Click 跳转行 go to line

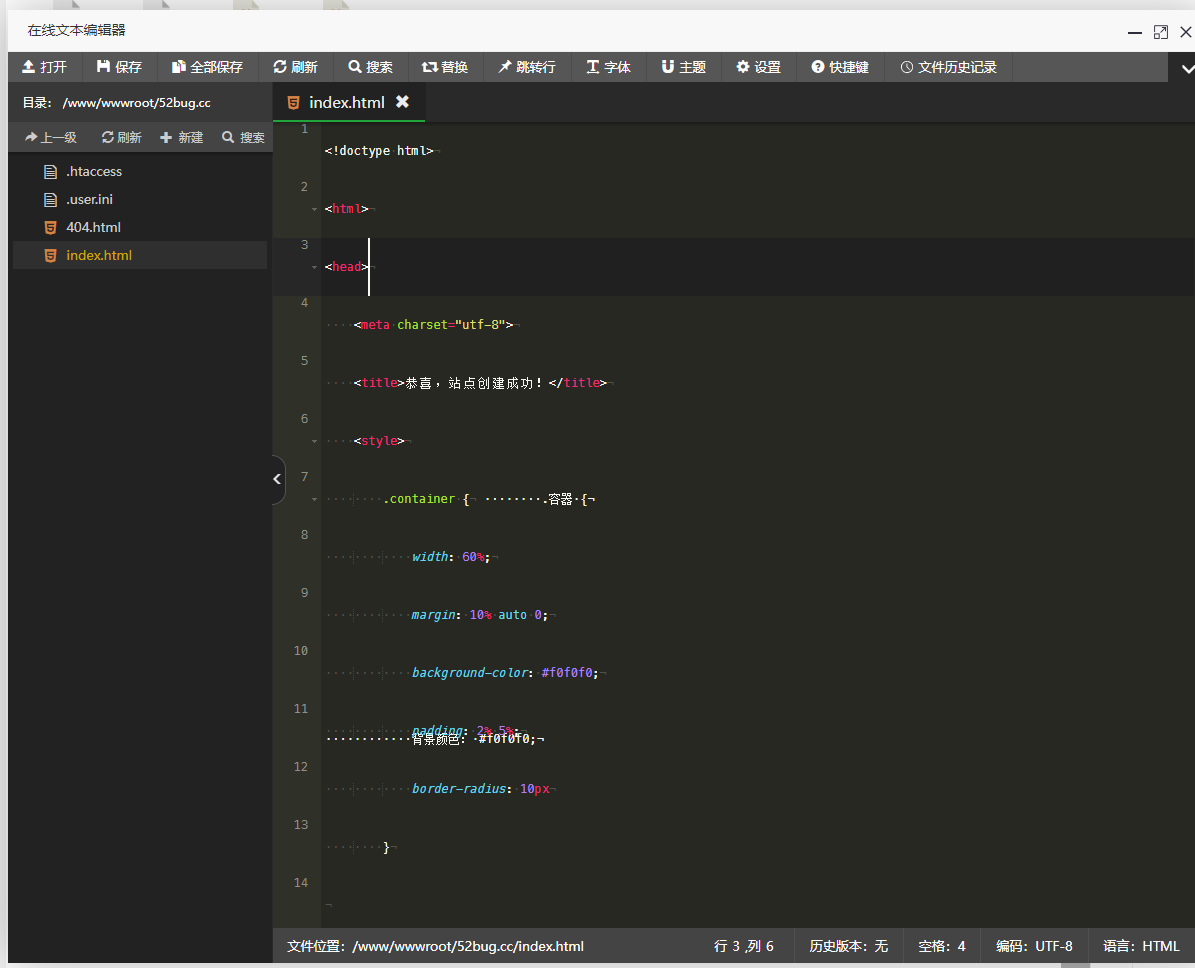(527, 67)
